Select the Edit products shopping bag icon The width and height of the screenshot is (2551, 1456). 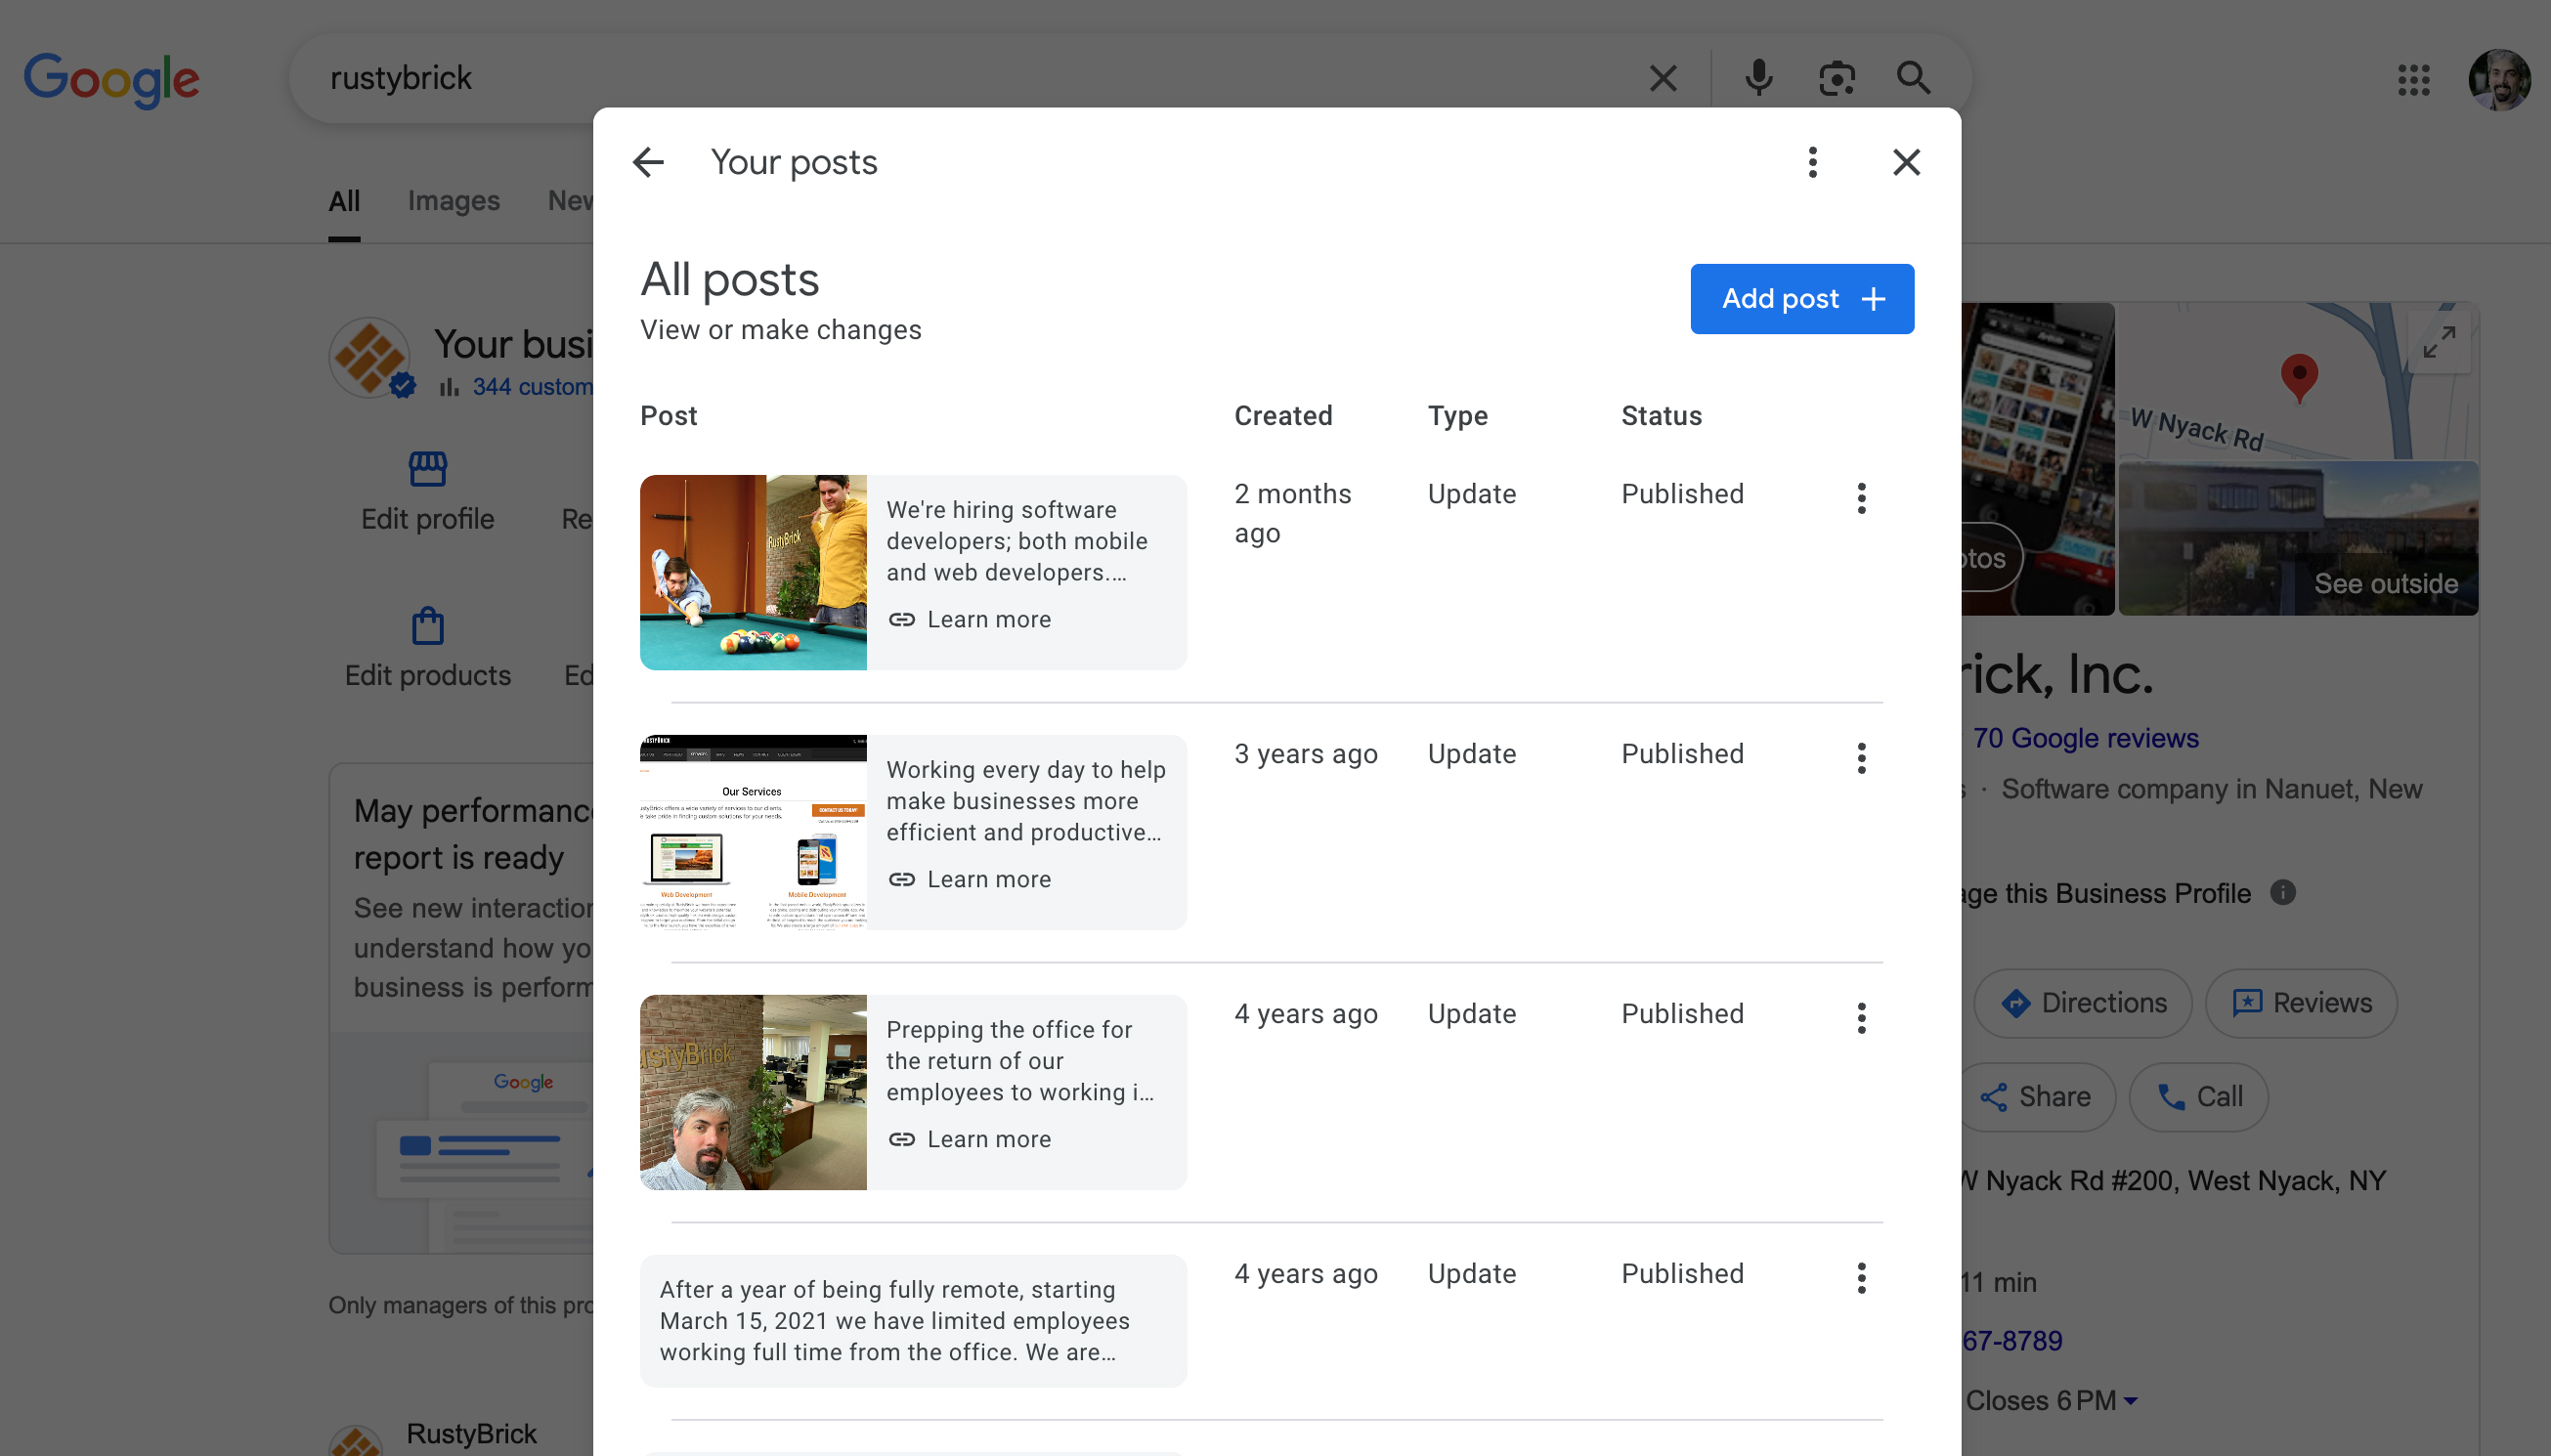coord(426,625)
